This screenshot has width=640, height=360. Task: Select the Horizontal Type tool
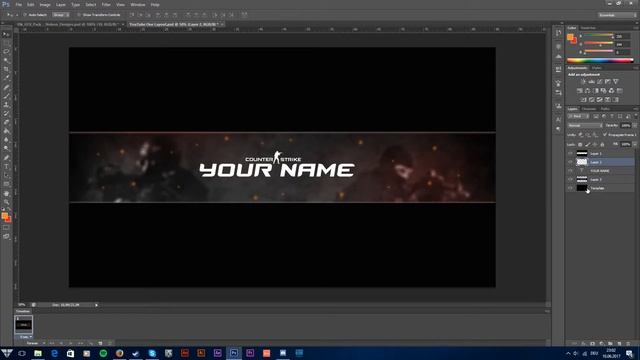pos(6,167)
